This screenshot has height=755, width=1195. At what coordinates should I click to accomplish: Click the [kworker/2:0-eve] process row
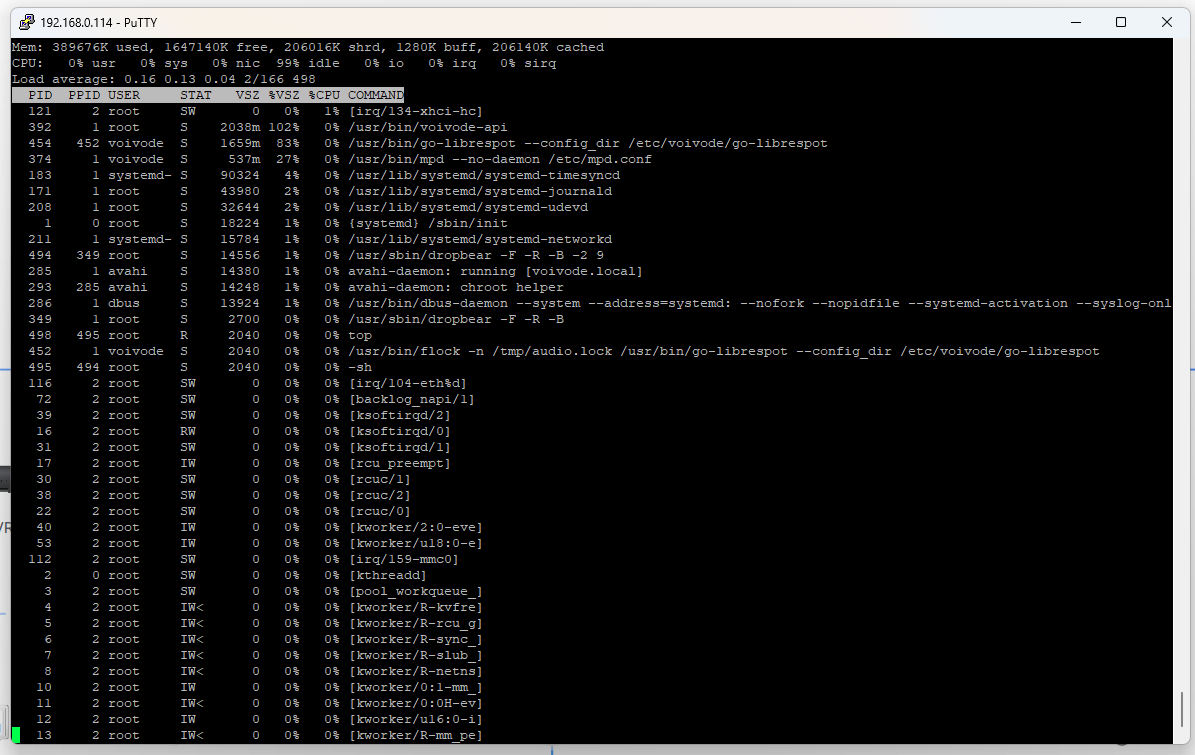[259, 527]
